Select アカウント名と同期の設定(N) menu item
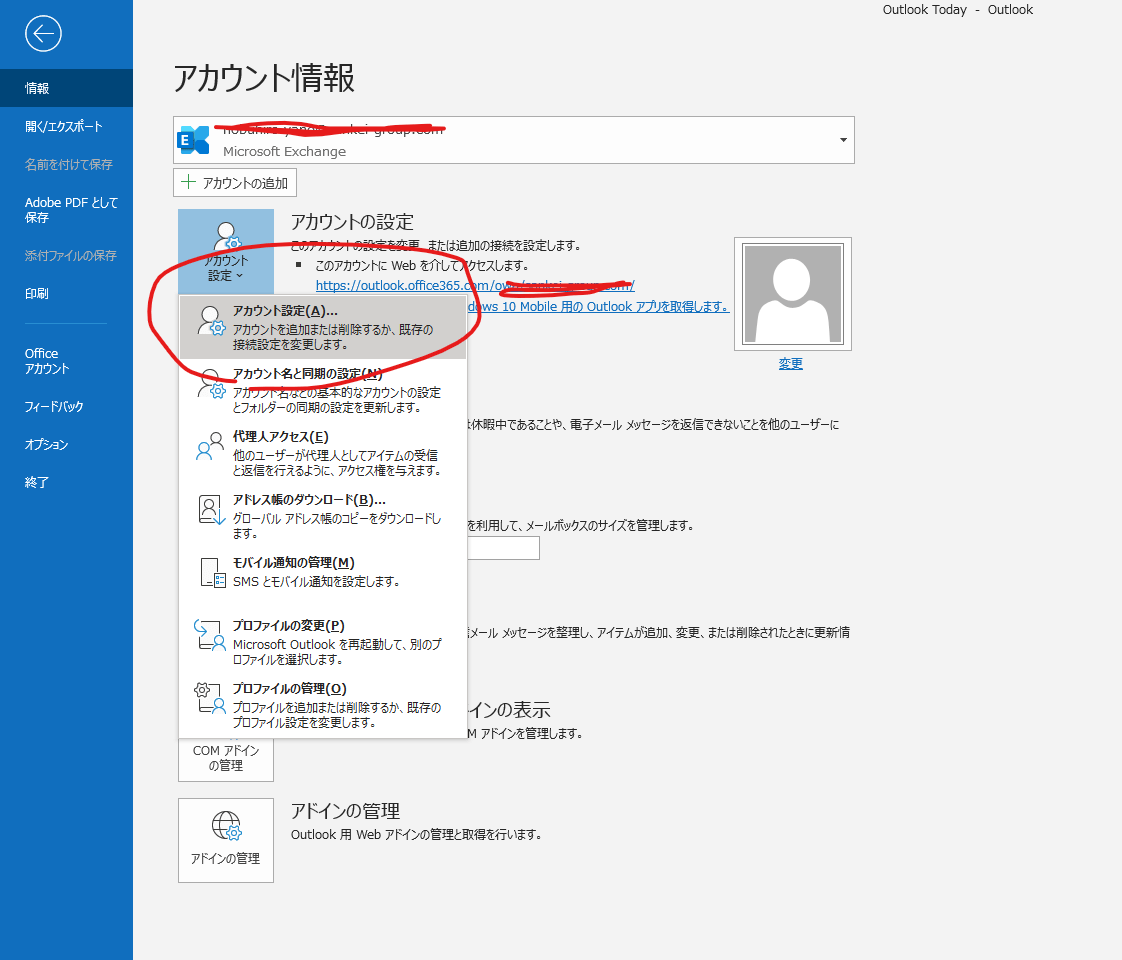 323,390
